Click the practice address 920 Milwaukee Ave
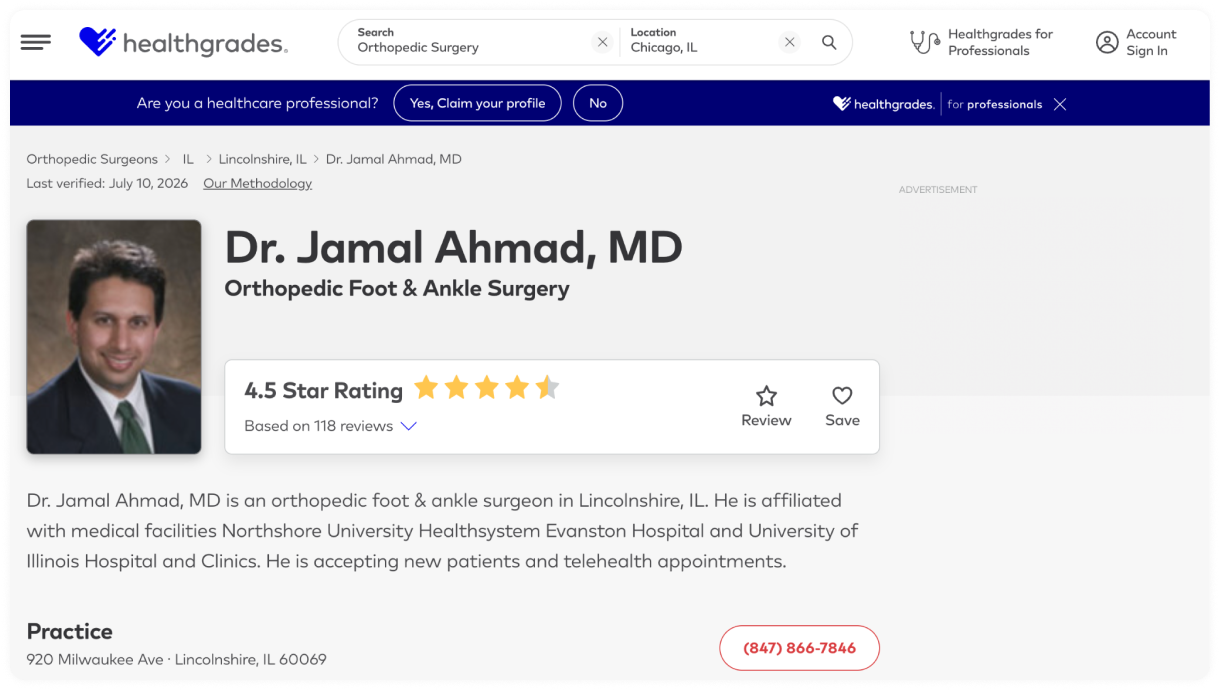 tap(176, 659)
